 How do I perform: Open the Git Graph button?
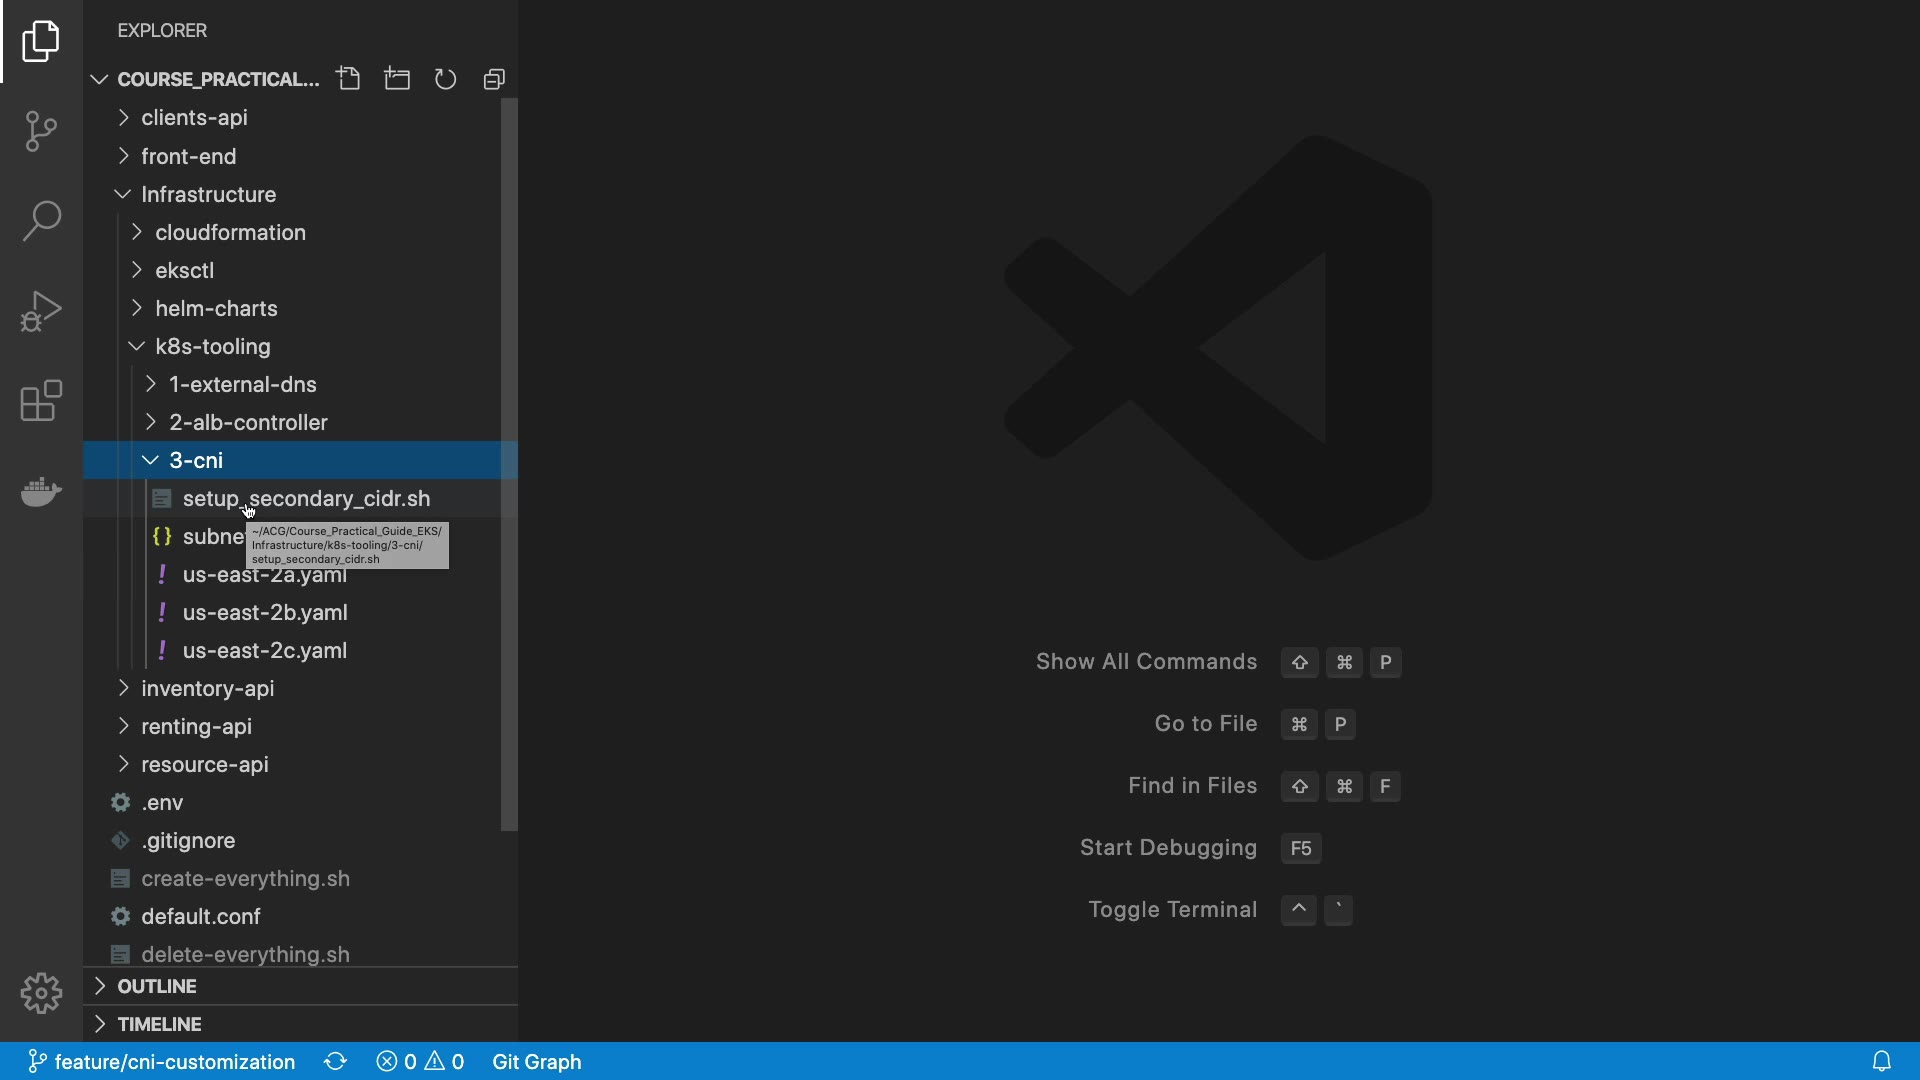536,1061
